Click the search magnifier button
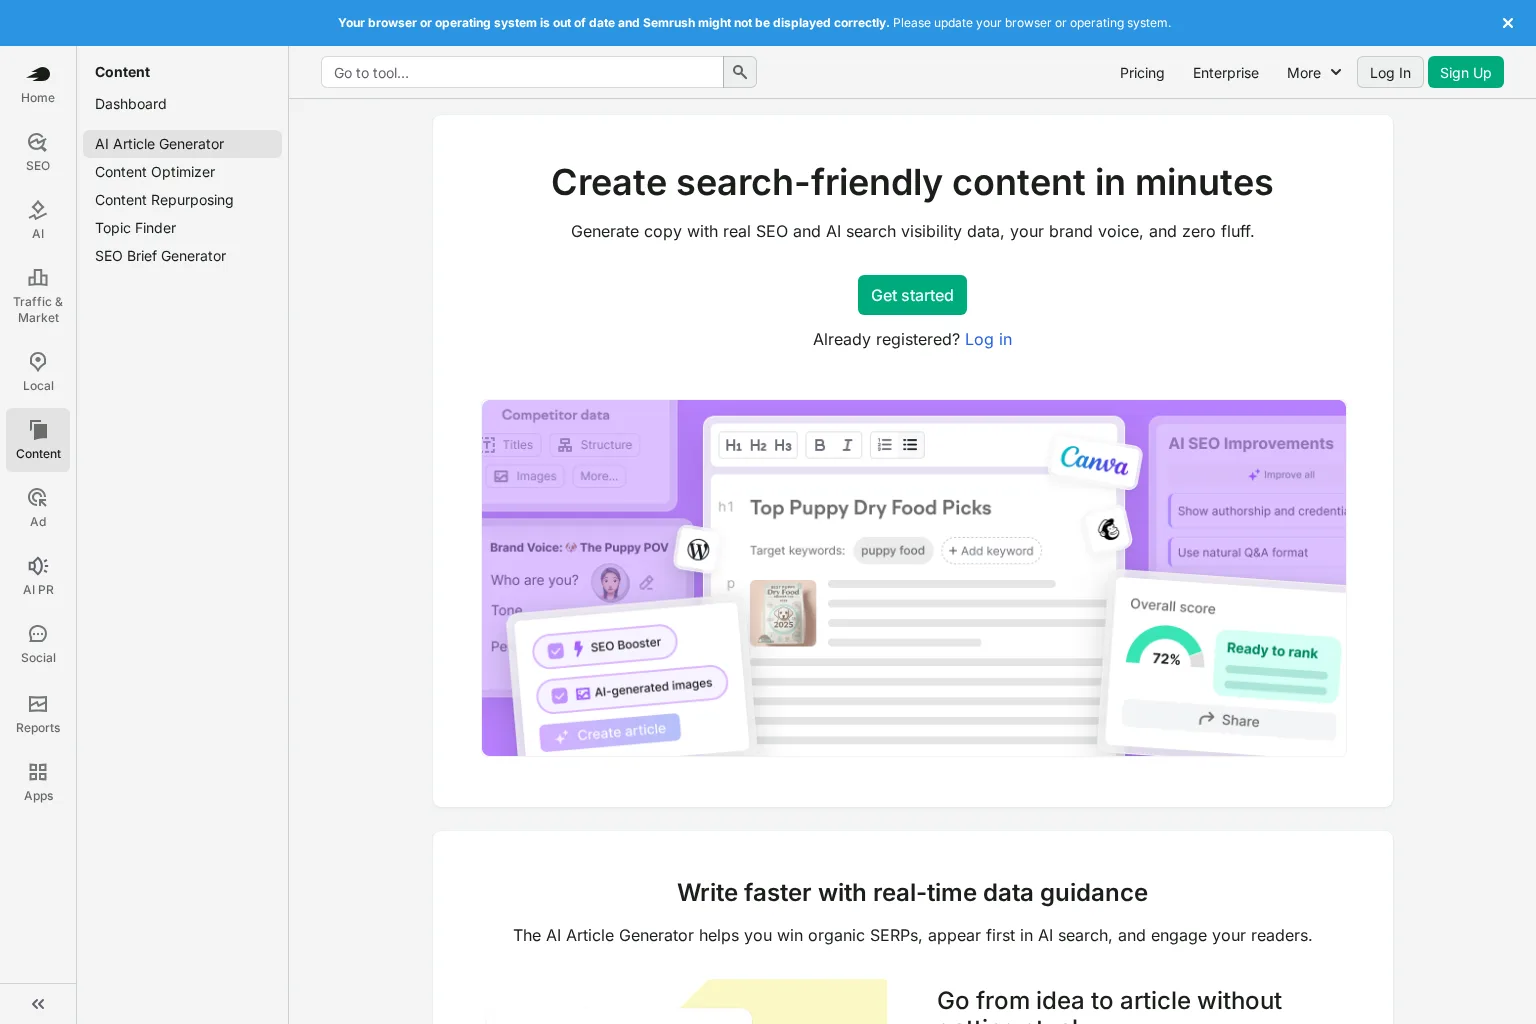 click(x=740, y=72)
